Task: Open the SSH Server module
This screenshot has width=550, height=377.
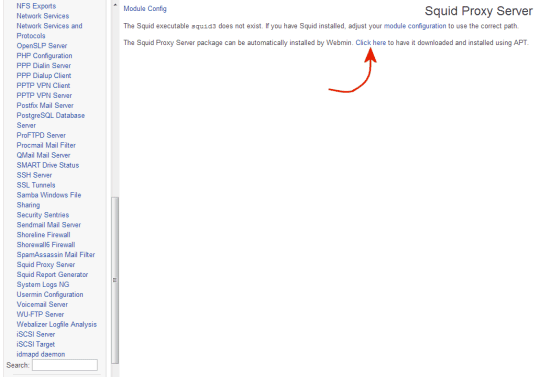Action: pyautogui.click(x=34, y=175)
